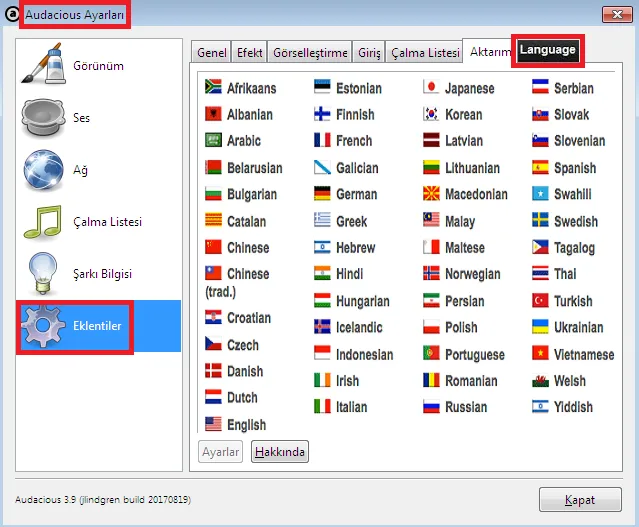Click the Arabic flag icon
This screenshot has height=527, width=639.
pos(213,140)
